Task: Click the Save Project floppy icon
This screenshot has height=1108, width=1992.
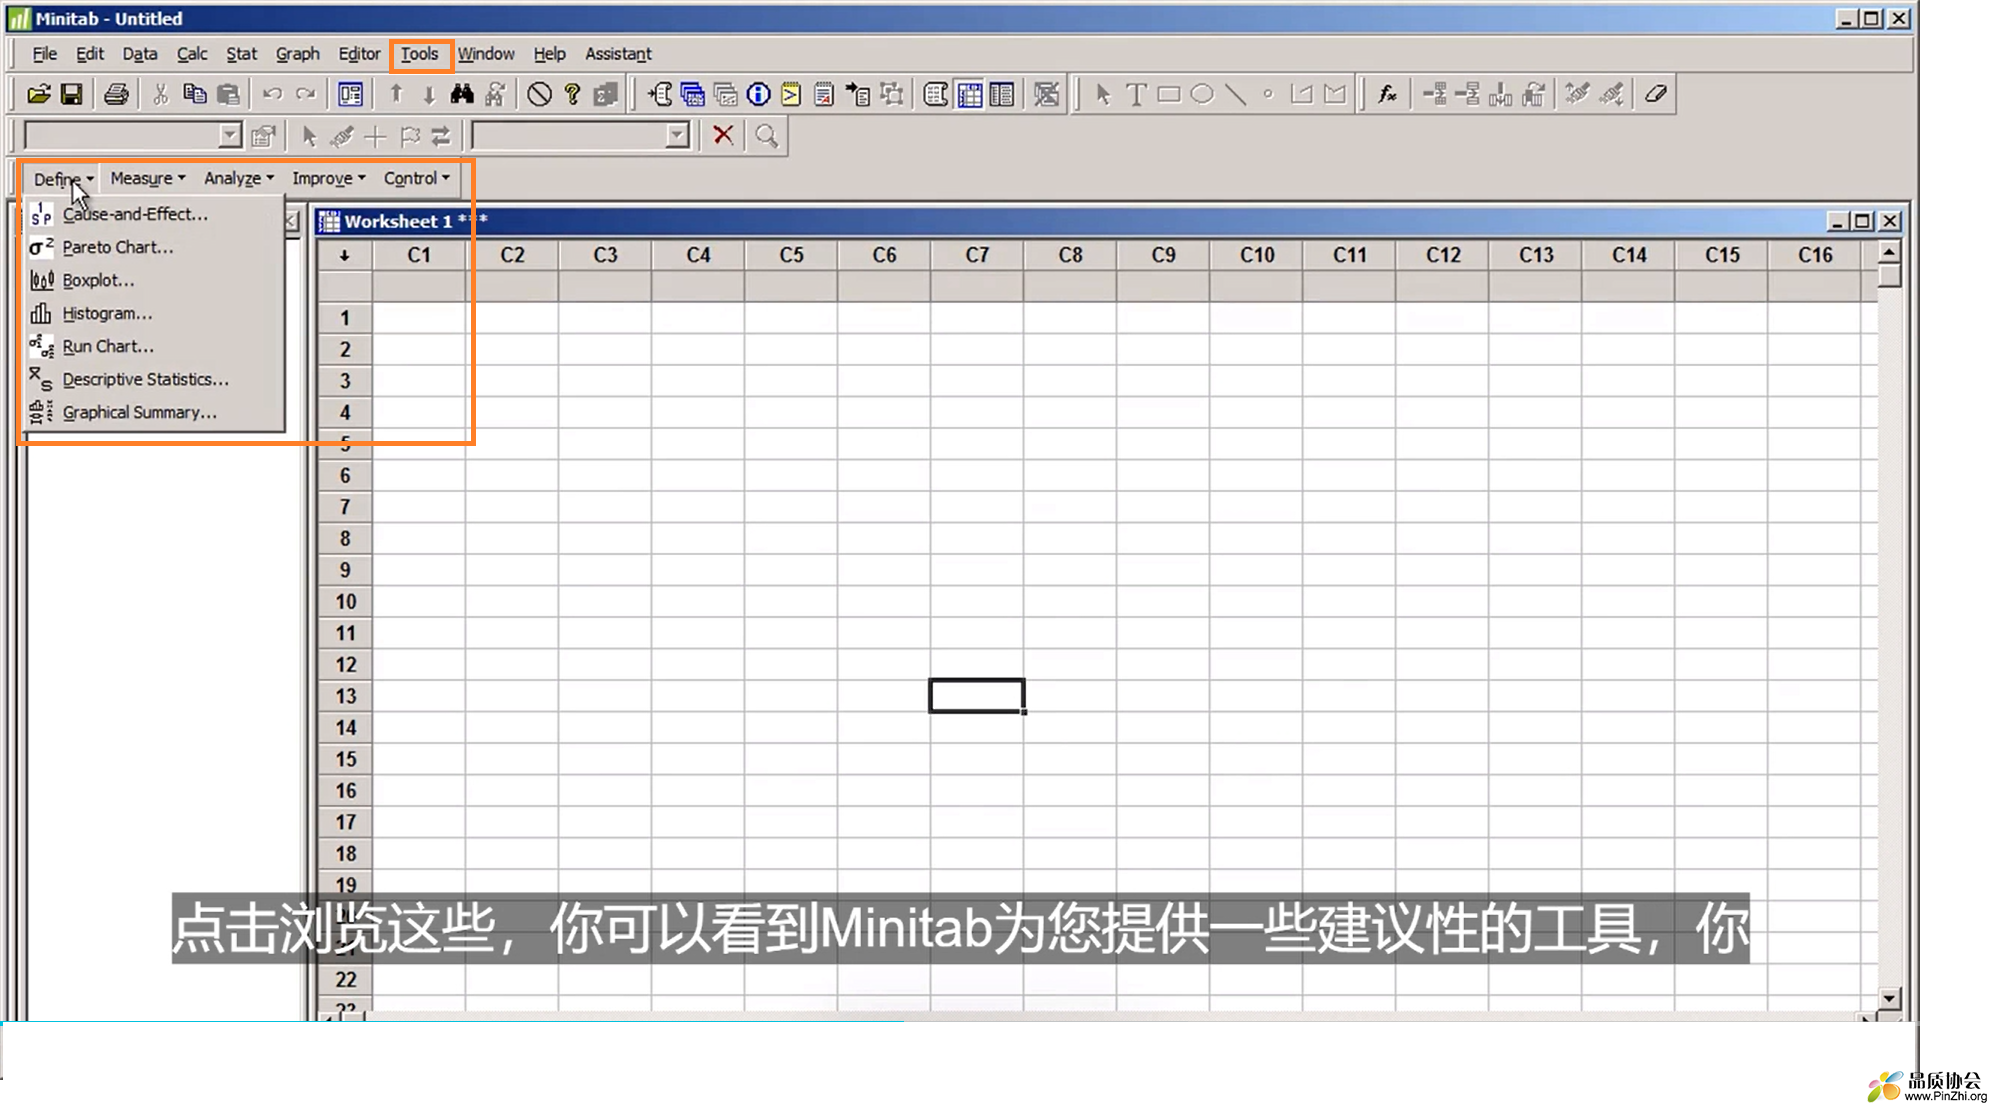Action: click(x=71, y=94)
